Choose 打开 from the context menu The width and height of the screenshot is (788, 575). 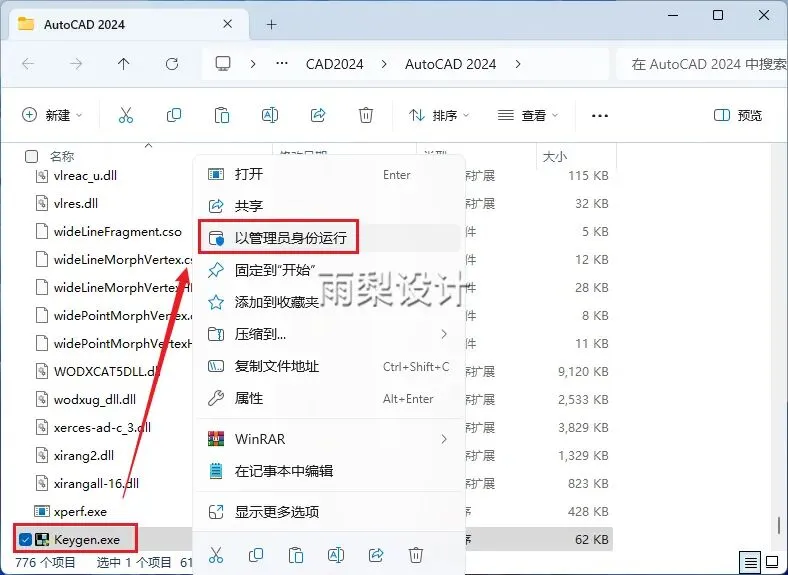329,174
